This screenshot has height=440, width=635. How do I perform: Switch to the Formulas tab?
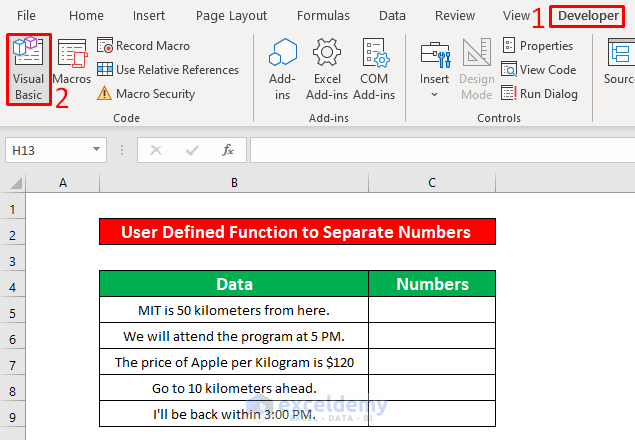click(x=323, y=16)
